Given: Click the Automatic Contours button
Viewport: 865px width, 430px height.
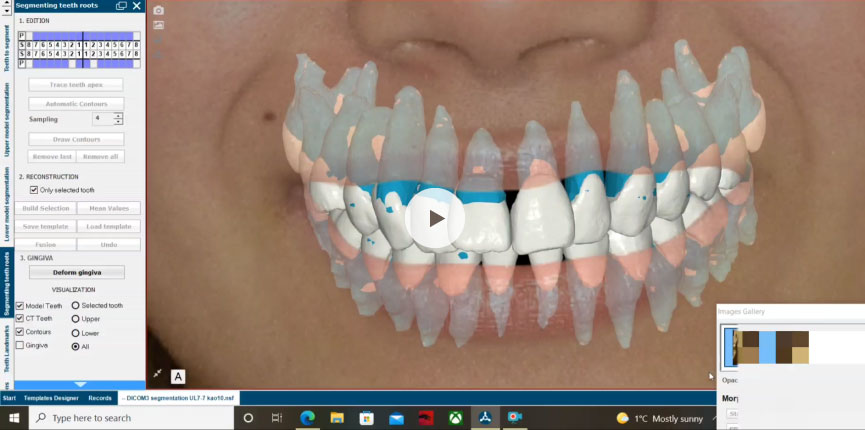Looking at the screenshot, I should coord(76,104).
